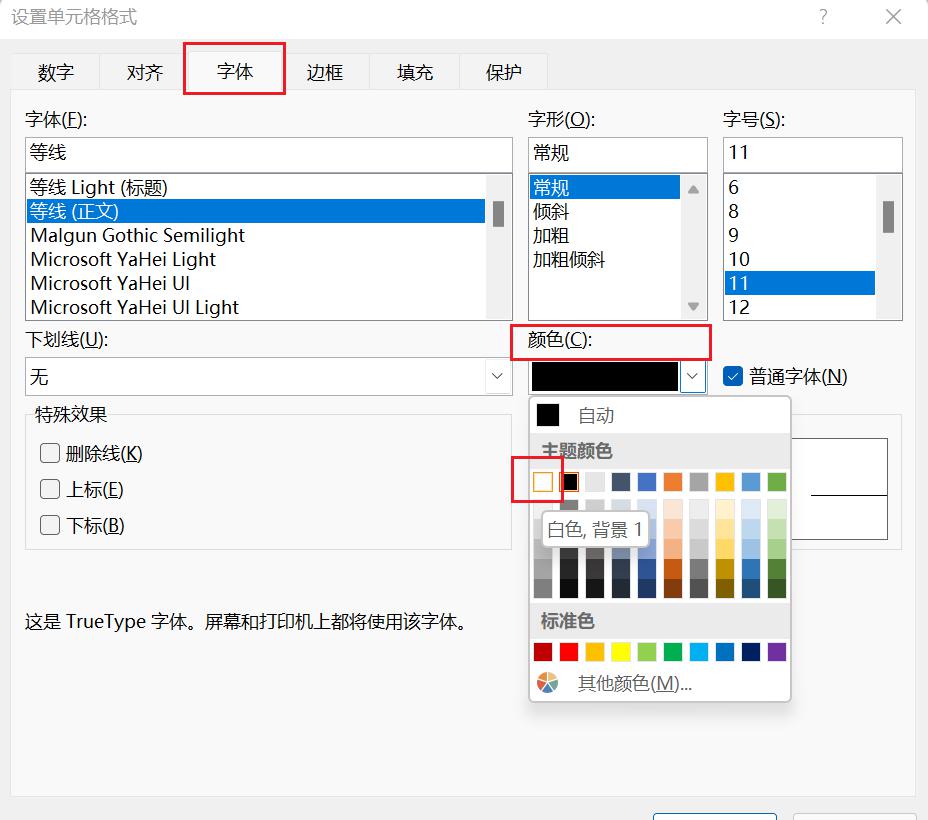Select 常规 font style in list

click(x=604, y=187)
